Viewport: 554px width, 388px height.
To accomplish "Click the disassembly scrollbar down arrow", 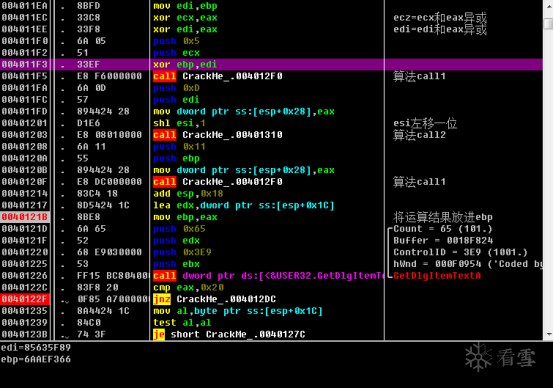I will pyautogui.click(x=549, y=334).
